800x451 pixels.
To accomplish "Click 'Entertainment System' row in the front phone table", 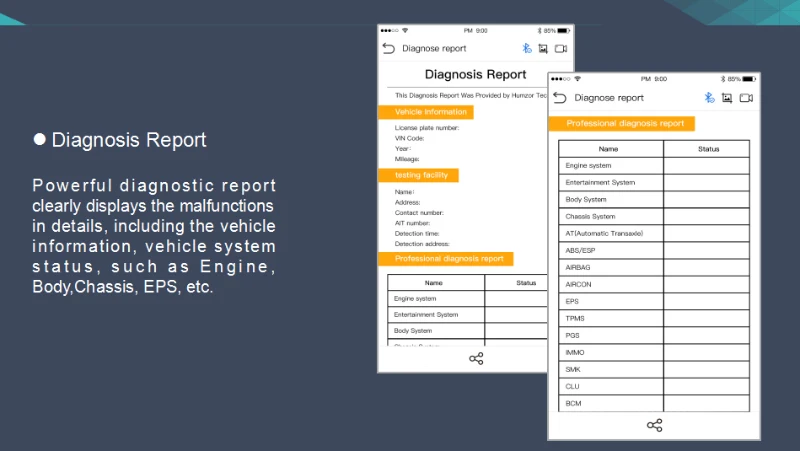I will tap(654, 183).
